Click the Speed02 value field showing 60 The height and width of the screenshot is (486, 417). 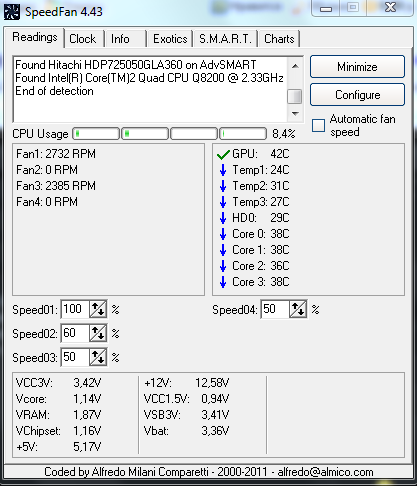[x=75, y=333]
